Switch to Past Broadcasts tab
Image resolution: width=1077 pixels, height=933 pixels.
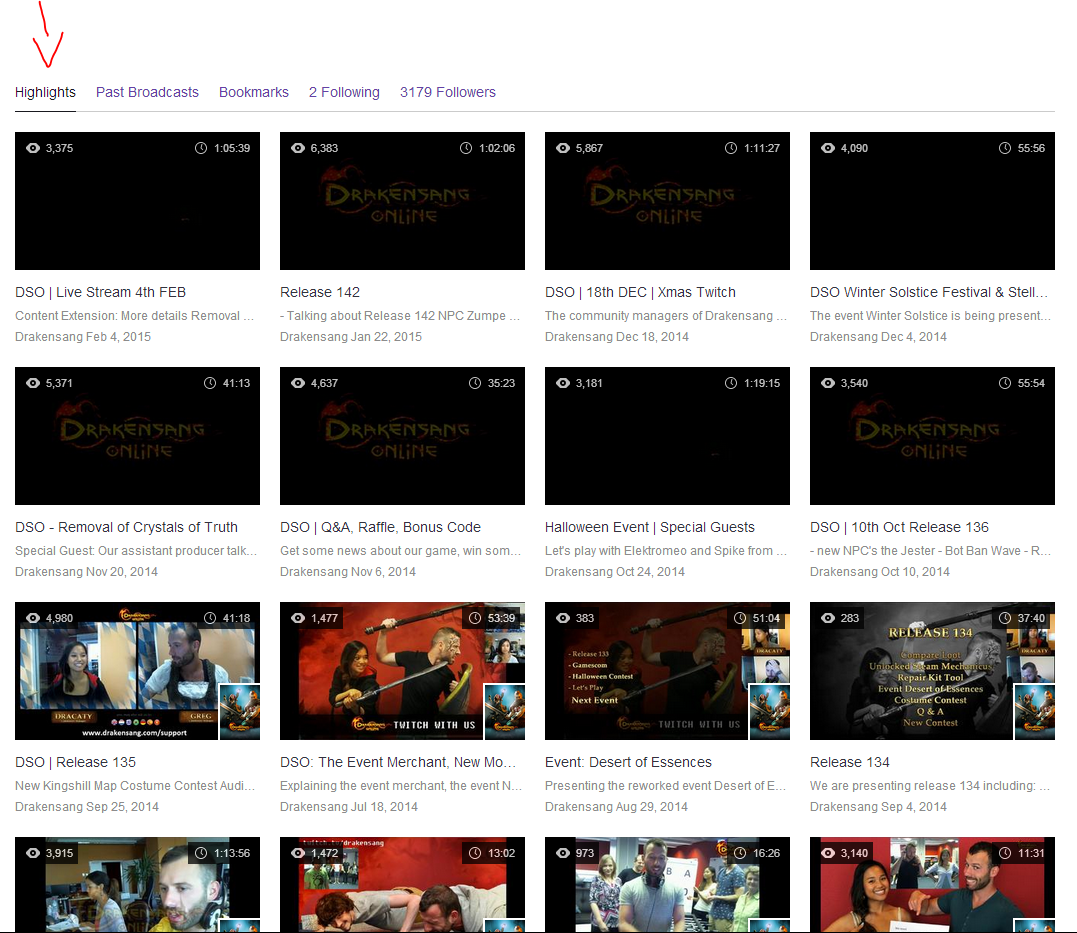pos(147,92)
